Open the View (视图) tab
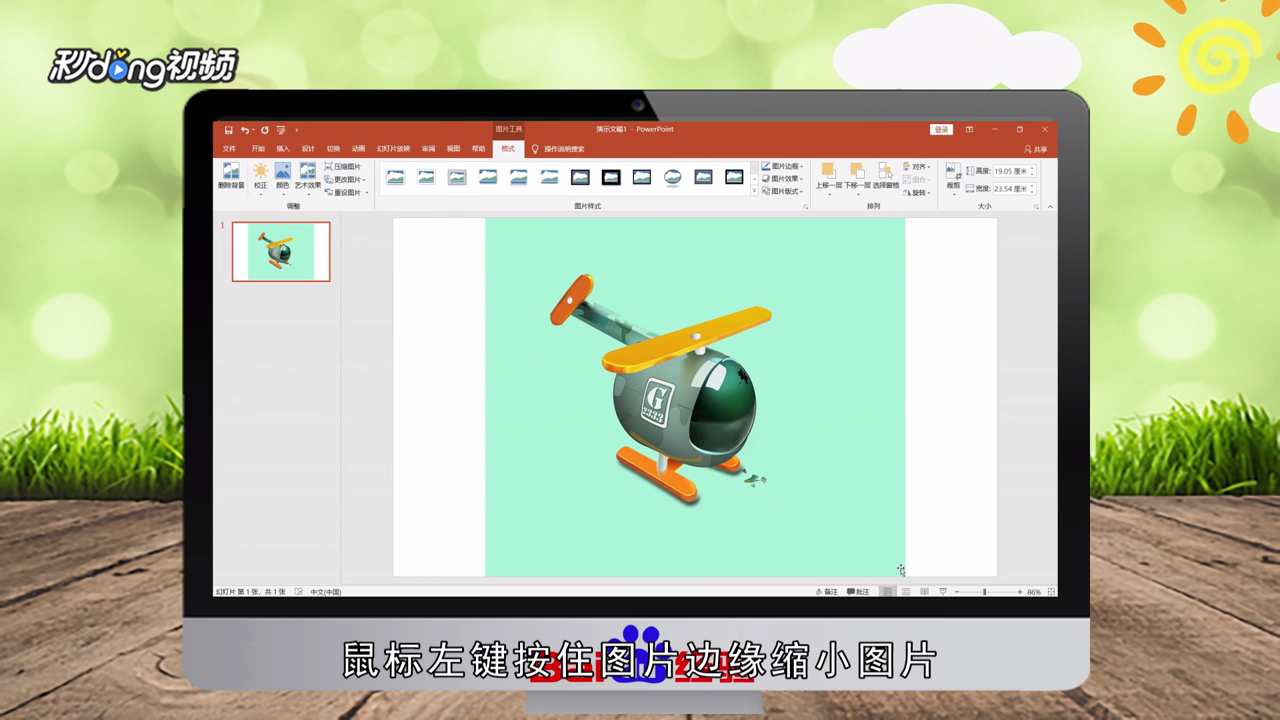Viewport: 1280px width, 720px height. point(453,149)
